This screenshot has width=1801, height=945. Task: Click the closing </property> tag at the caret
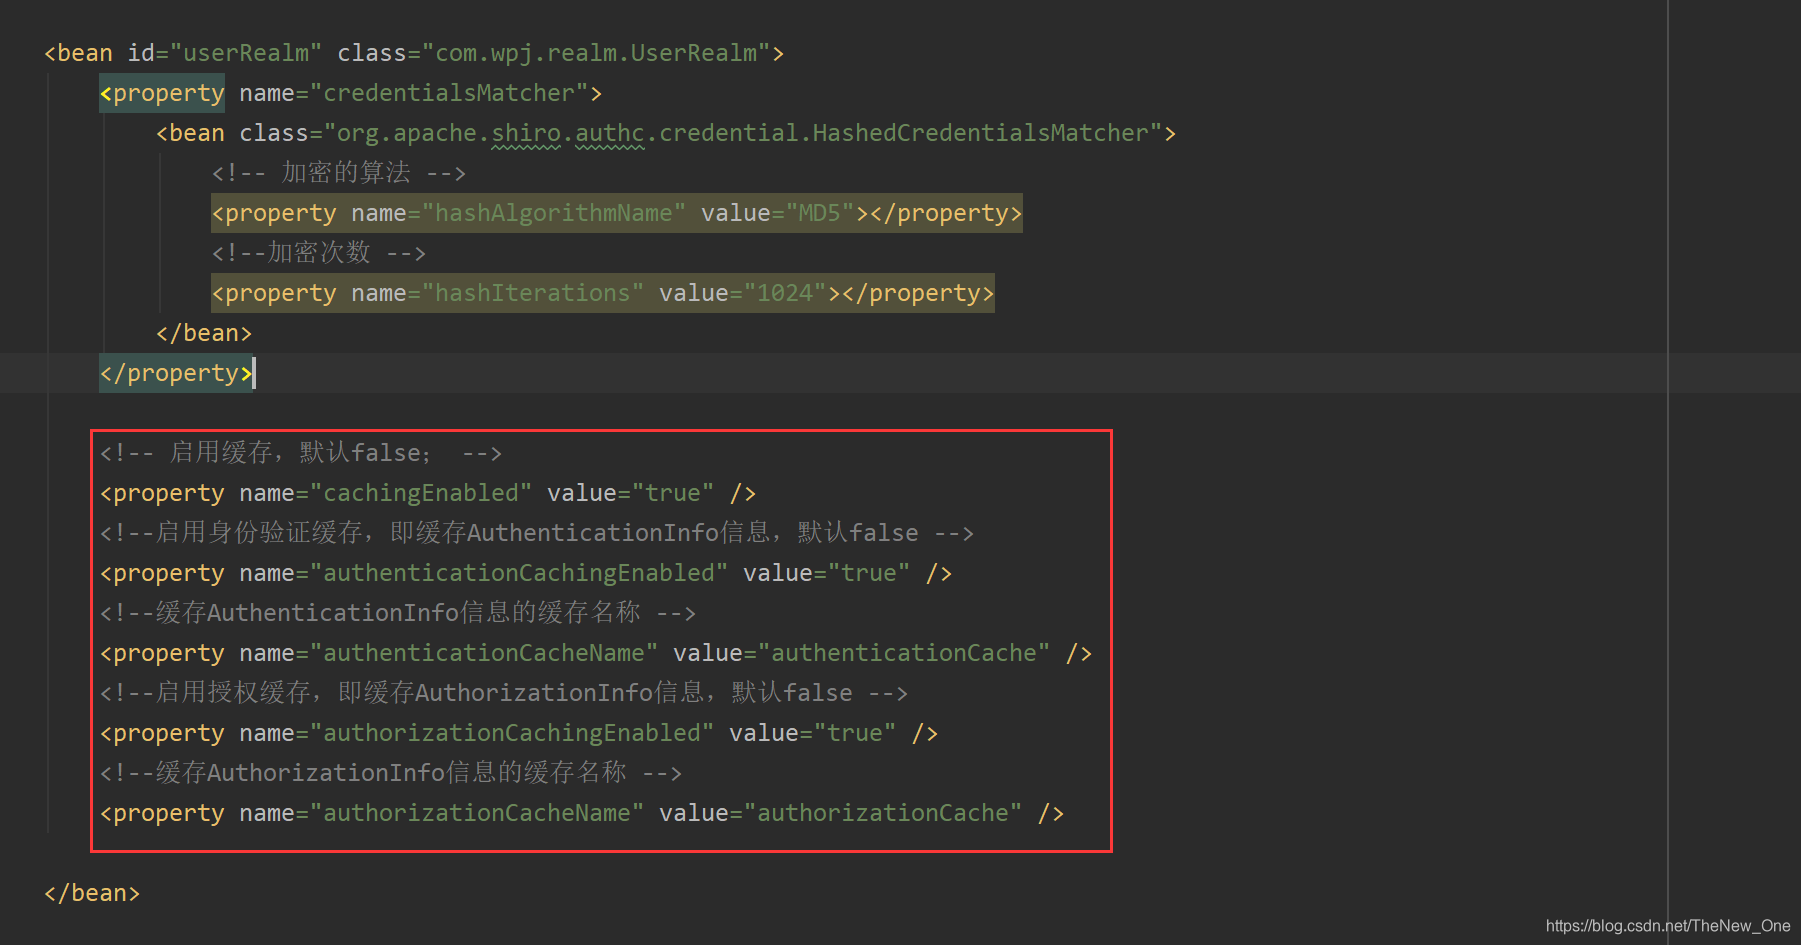click(x=176, y=373)
